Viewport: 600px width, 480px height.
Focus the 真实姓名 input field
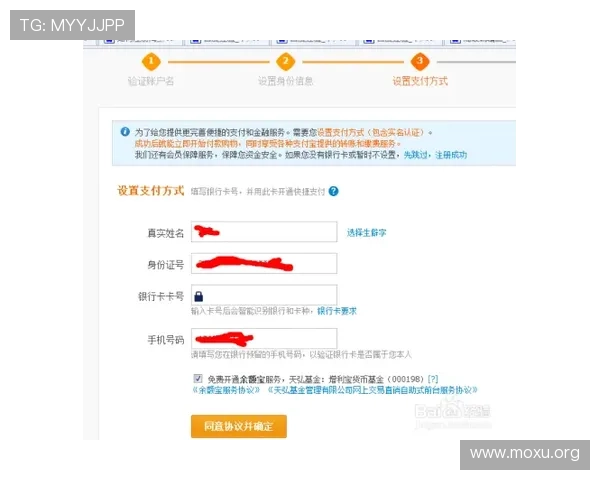[264, 232]
